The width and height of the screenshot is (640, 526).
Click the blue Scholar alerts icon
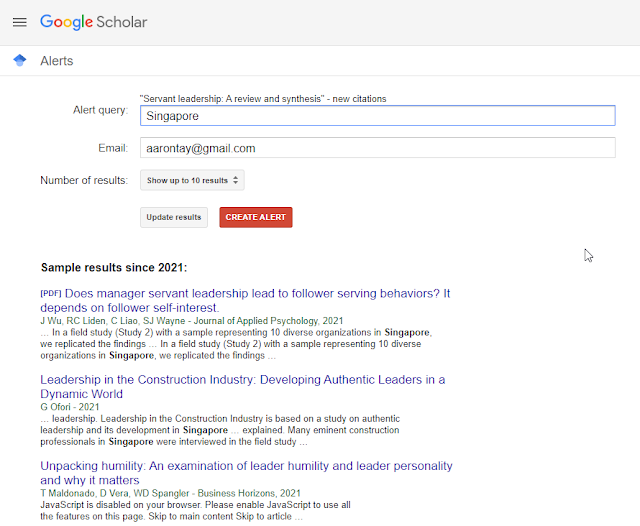pos(20,61)
